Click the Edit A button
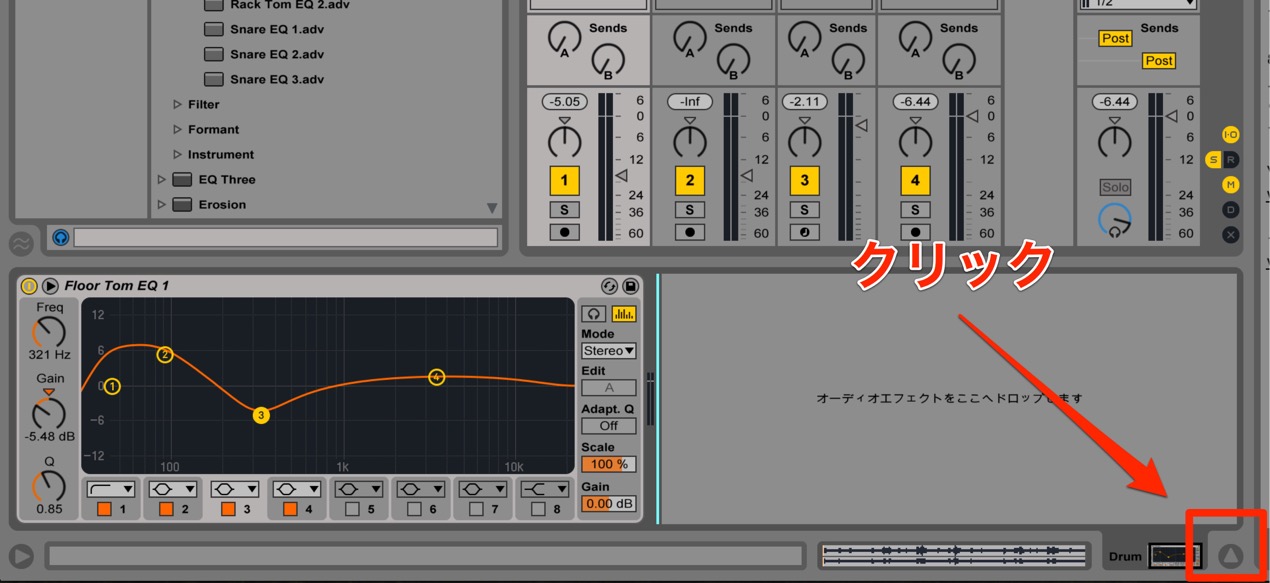 click(x=609, y=388)
